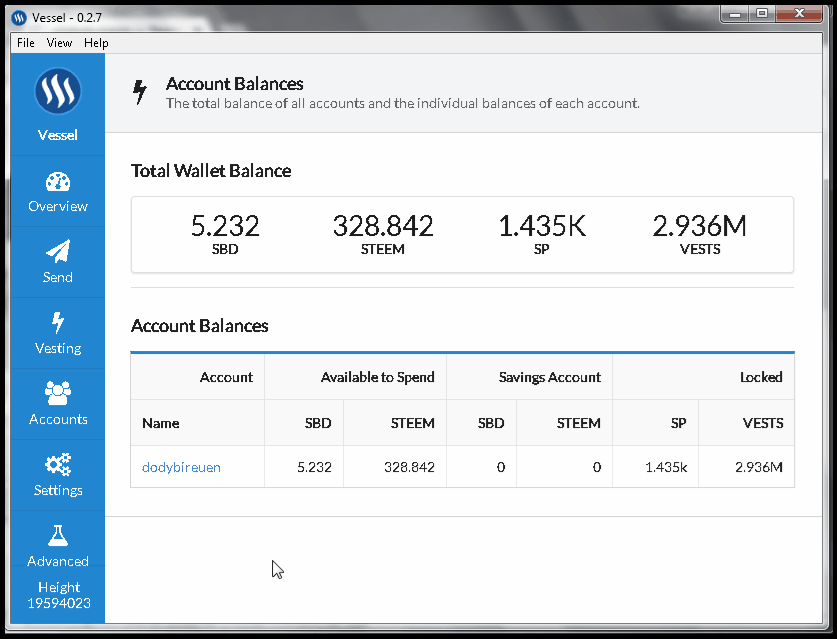The height and width of the screenshot is (639, 837).
Task: Open the Accounts people icon
Action: pyautogui.click(x=58, y=393)
